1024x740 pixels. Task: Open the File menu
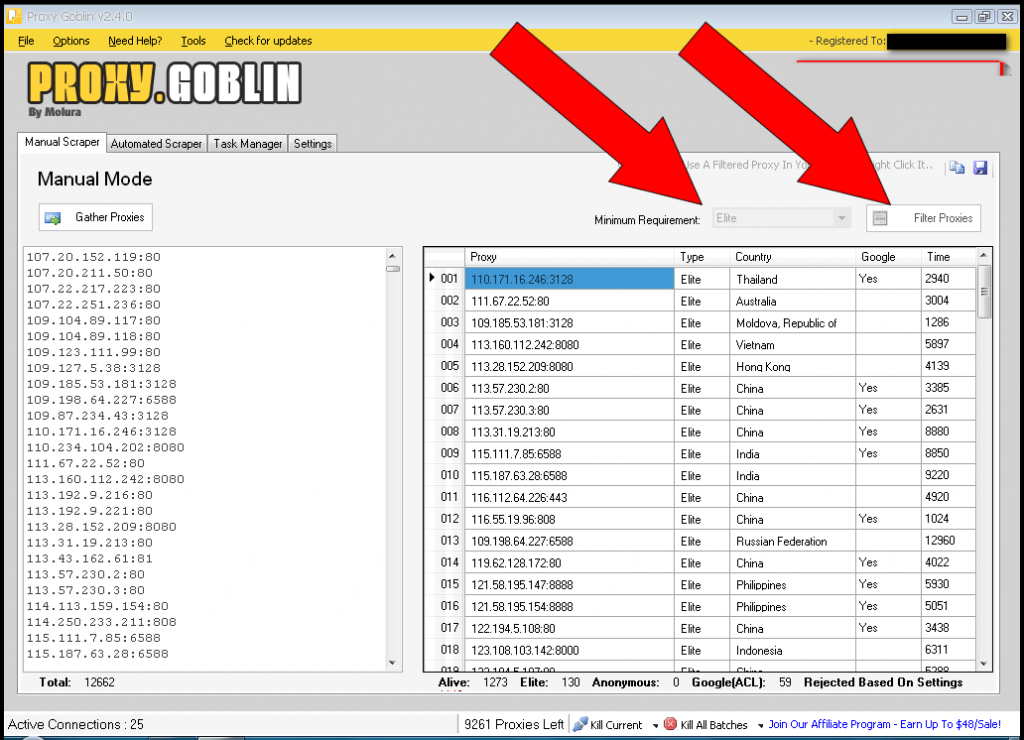coord(26,40)
